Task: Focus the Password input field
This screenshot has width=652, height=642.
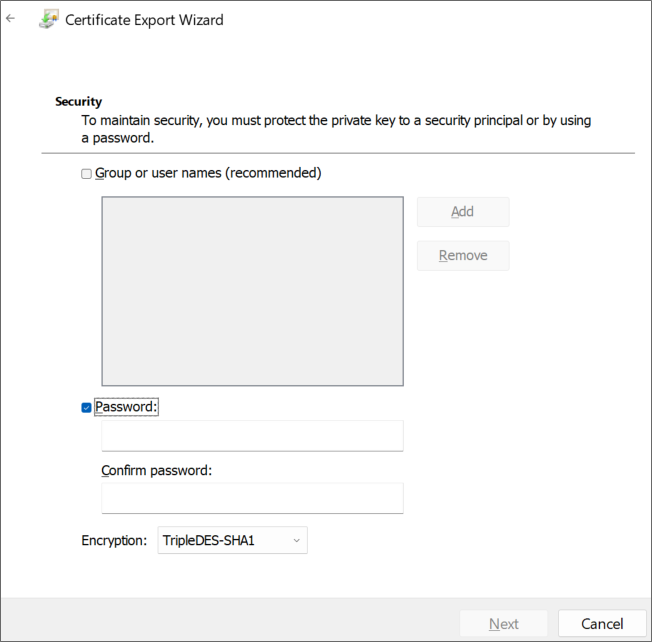Action: click(x=252, y=436)
